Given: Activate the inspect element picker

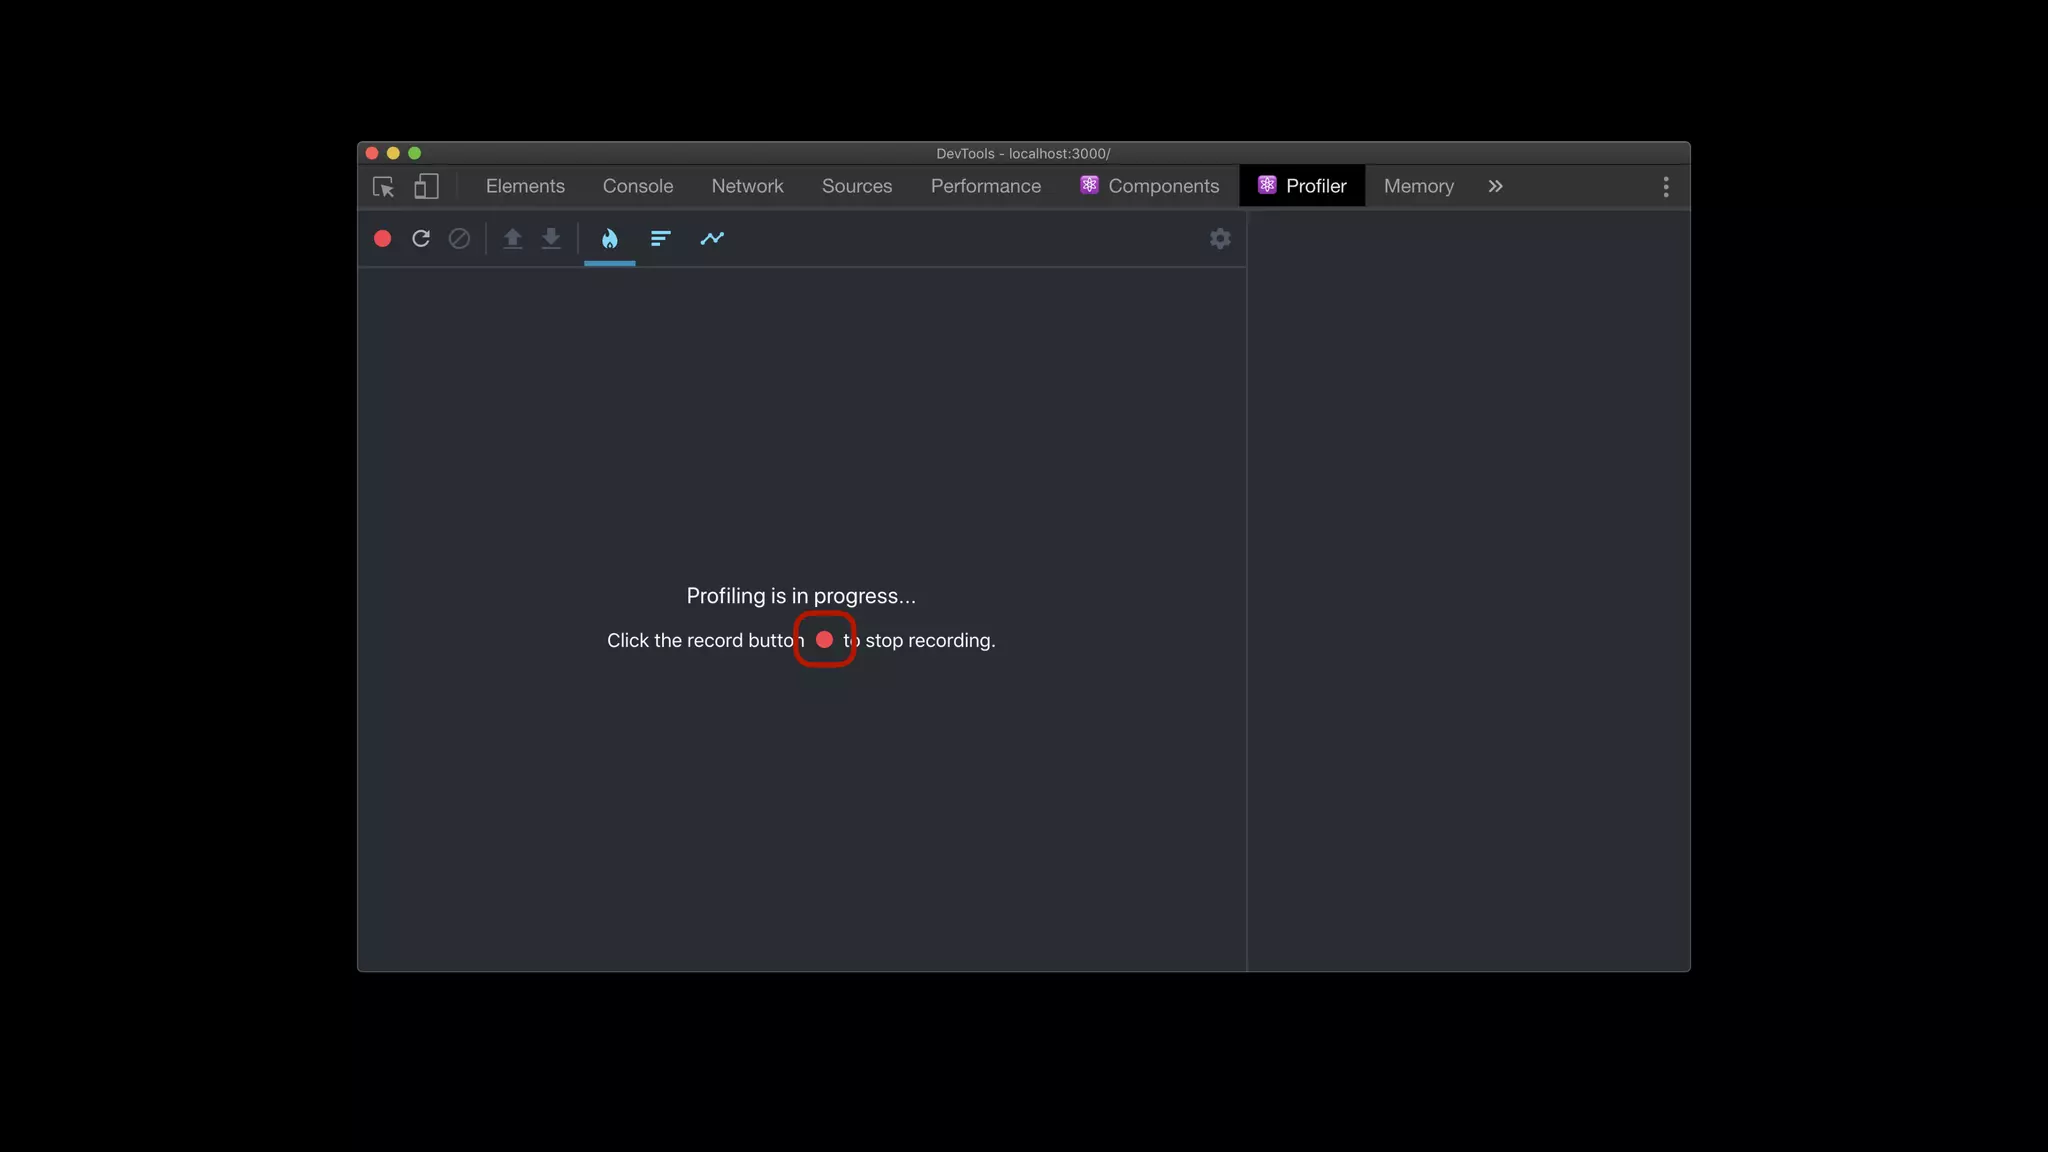Looking at the screenshot, I should [x=384, y=187].
